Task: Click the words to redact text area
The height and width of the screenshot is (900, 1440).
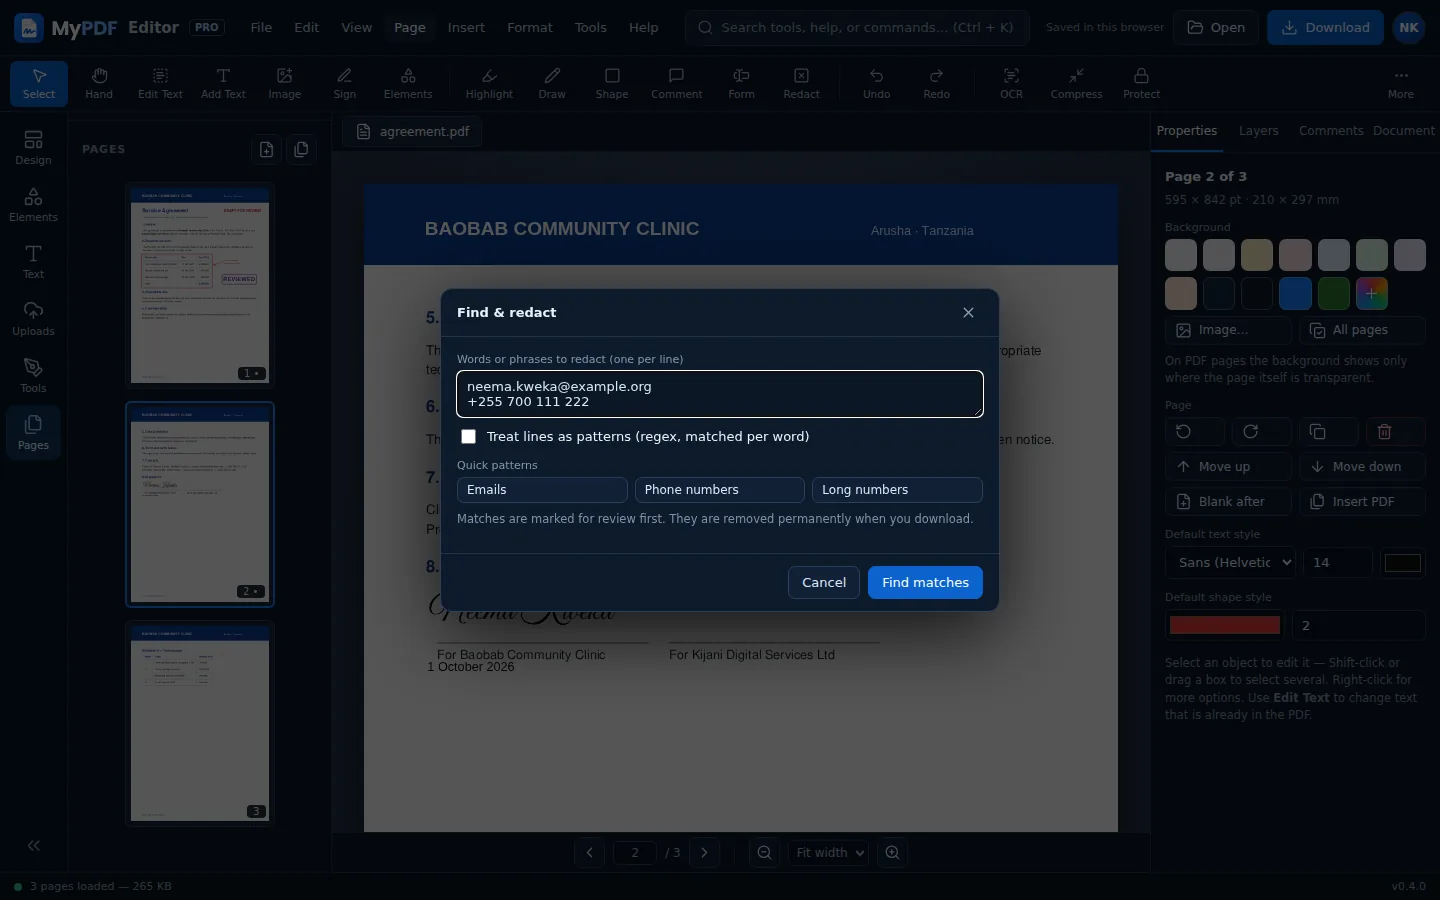Action: pyautogui.click(x=720, y=394)
